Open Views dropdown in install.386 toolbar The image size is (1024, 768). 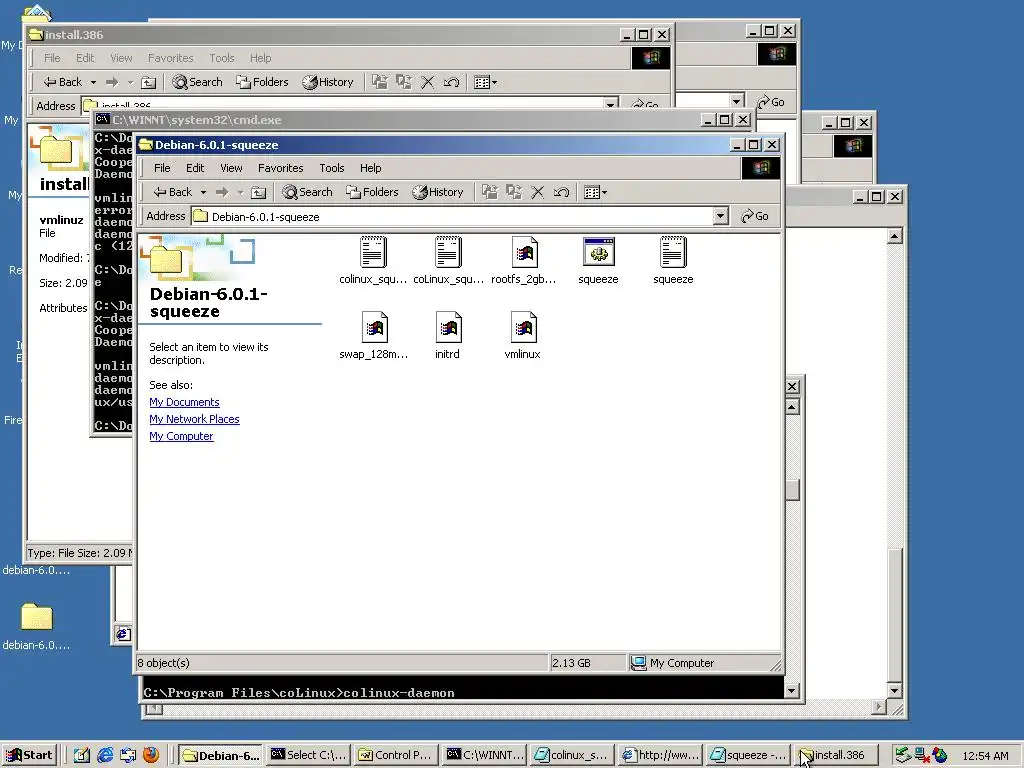point(485,82)
